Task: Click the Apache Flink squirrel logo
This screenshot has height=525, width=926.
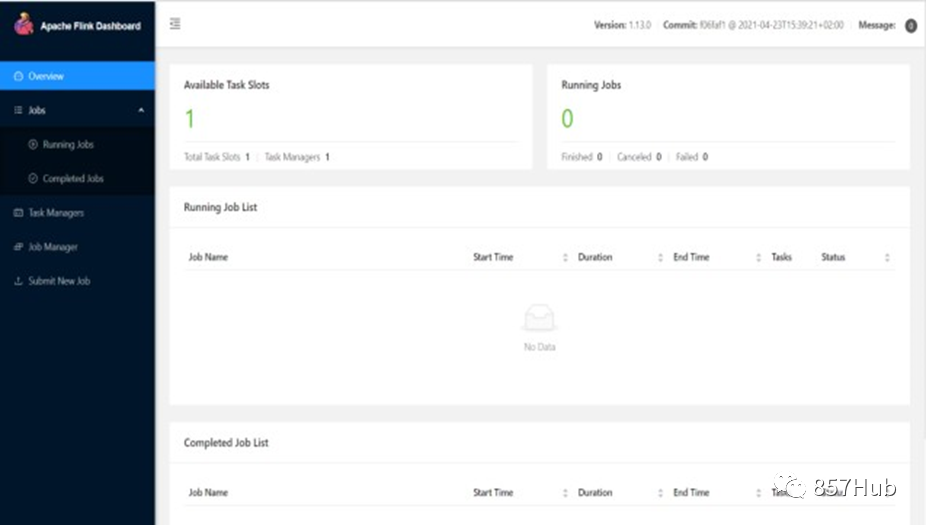Action: pos(24,24)
